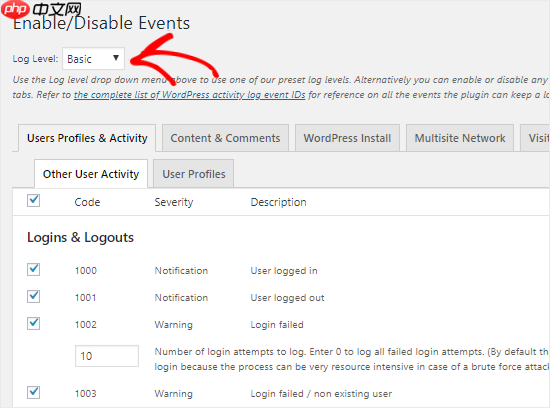The width and height of the screenshot is (550, 408).
Task: Disable event 1002 Login failed checkbox
Action: (x=34, y=323)
